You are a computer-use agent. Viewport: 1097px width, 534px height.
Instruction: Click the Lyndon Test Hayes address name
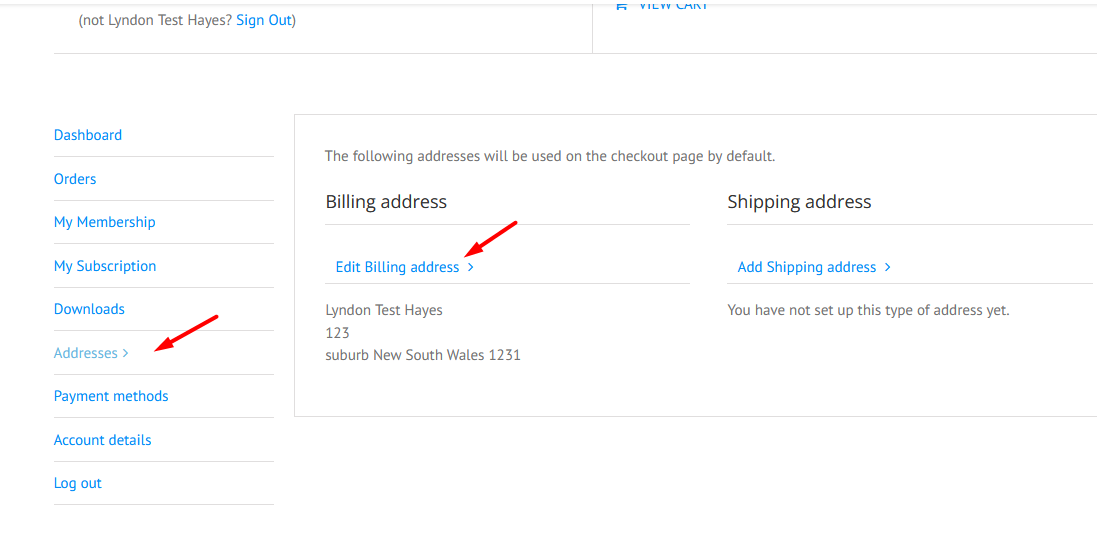[384, 310]
